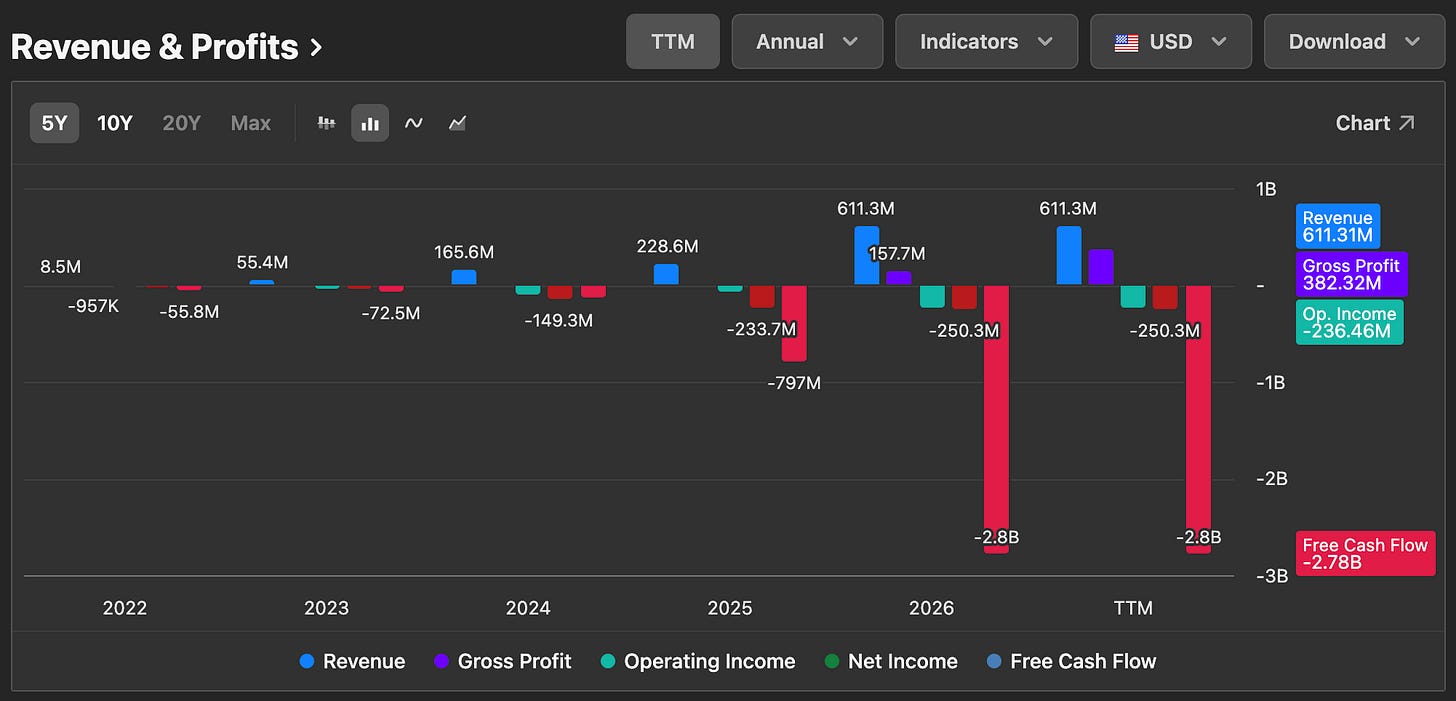Click the 2025 red -797M bar
Viewport: 1456px width, 701px height.
(794, 324)
